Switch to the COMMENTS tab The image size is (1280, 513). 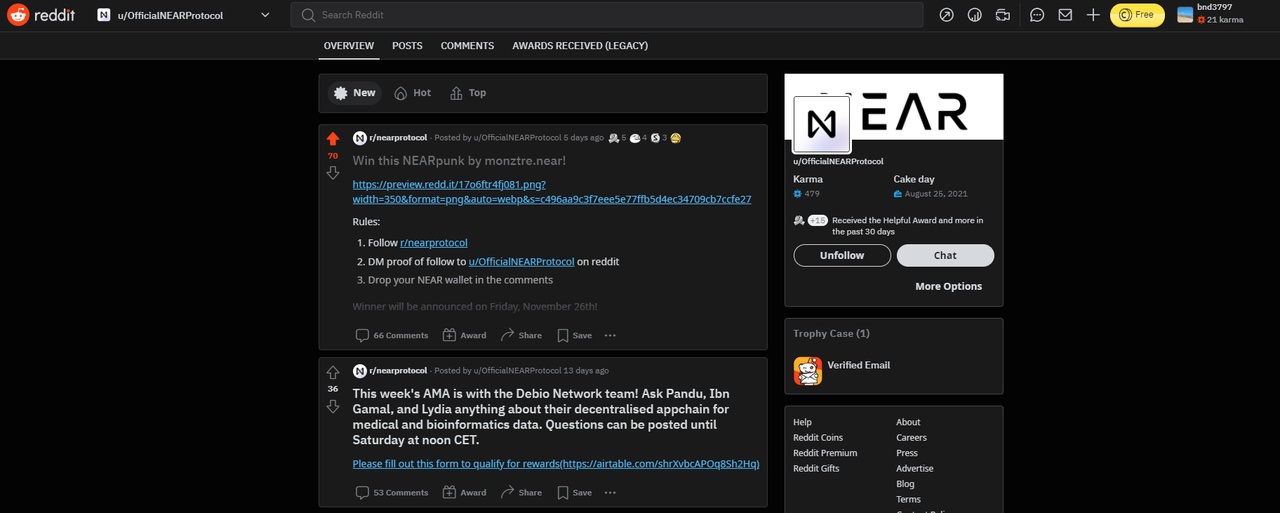(467, 46)
